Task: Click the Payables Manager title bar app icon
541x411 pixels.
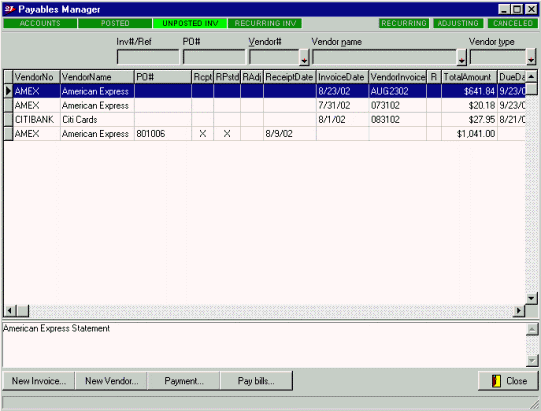Action: point(10,9)
